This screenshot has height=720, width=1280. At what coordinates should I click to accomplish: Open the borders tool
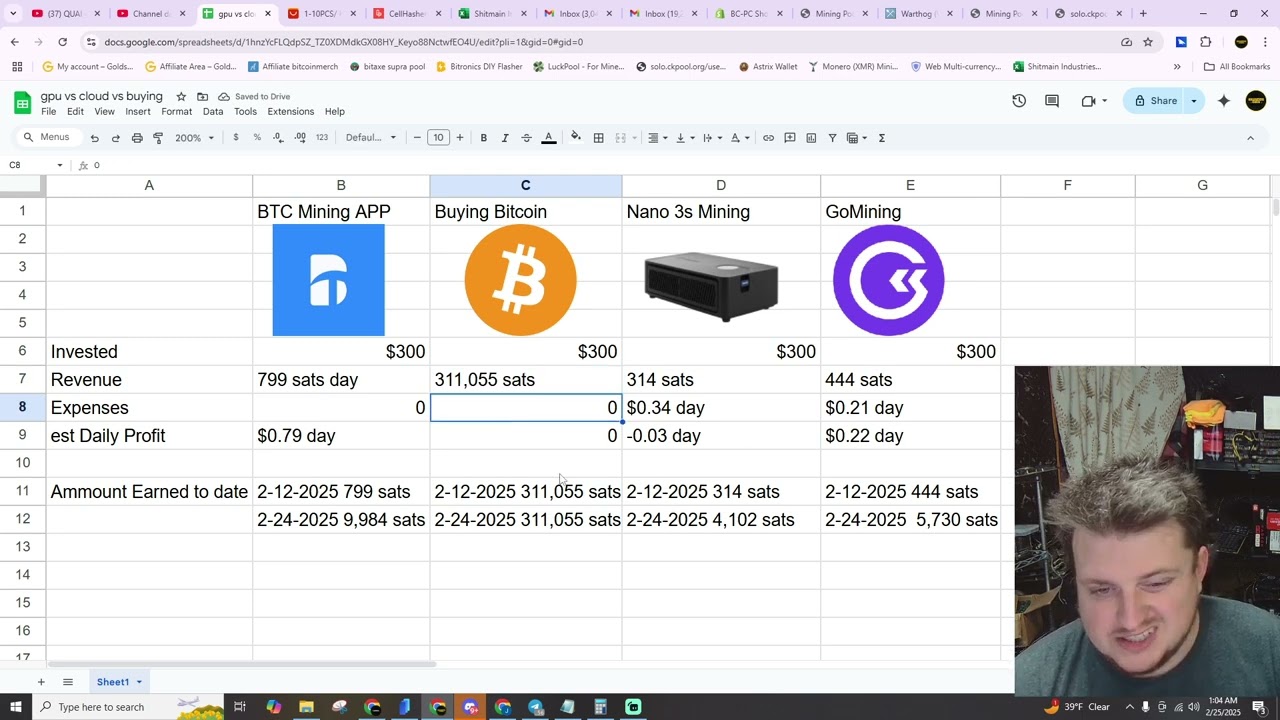coord(598,138)
